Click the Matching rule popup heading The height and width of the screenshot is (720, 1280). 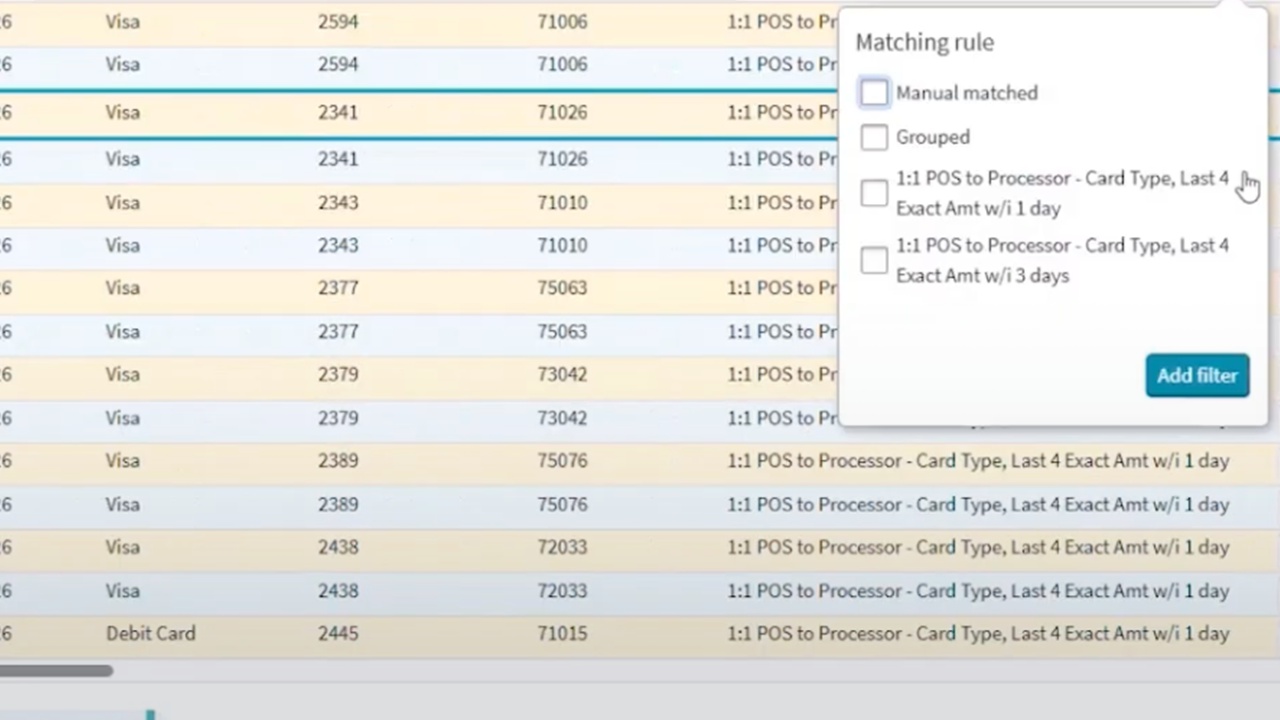coord(925,42)
